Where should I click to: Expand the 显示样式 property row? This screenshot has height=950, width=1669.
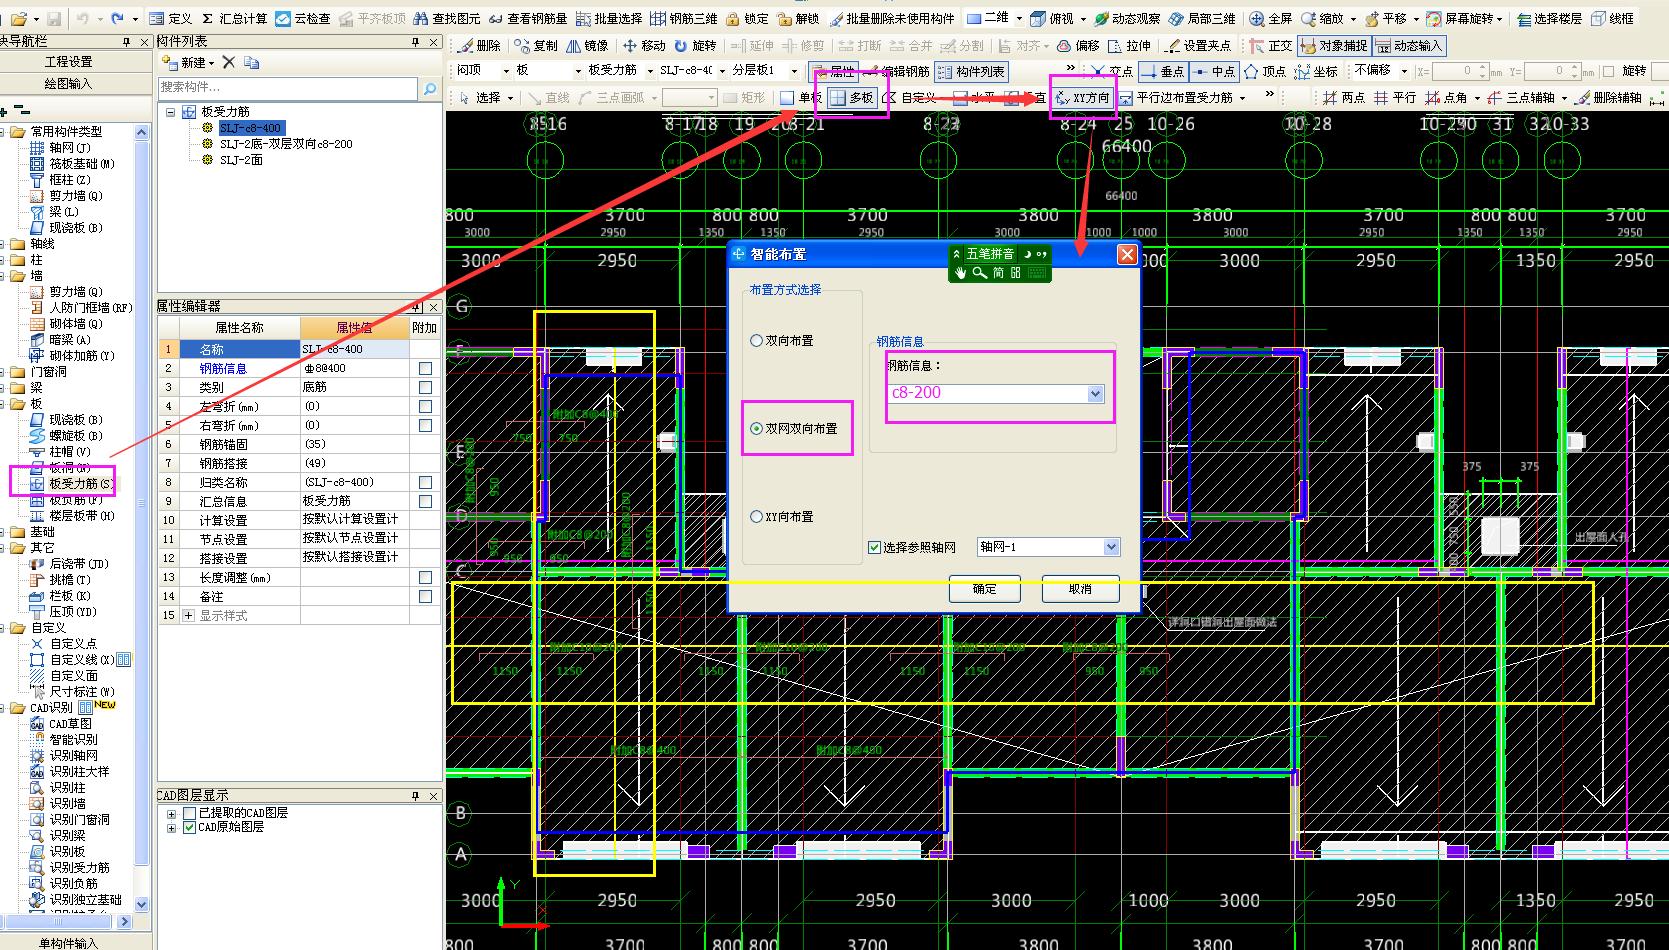(x=188, y=616)
